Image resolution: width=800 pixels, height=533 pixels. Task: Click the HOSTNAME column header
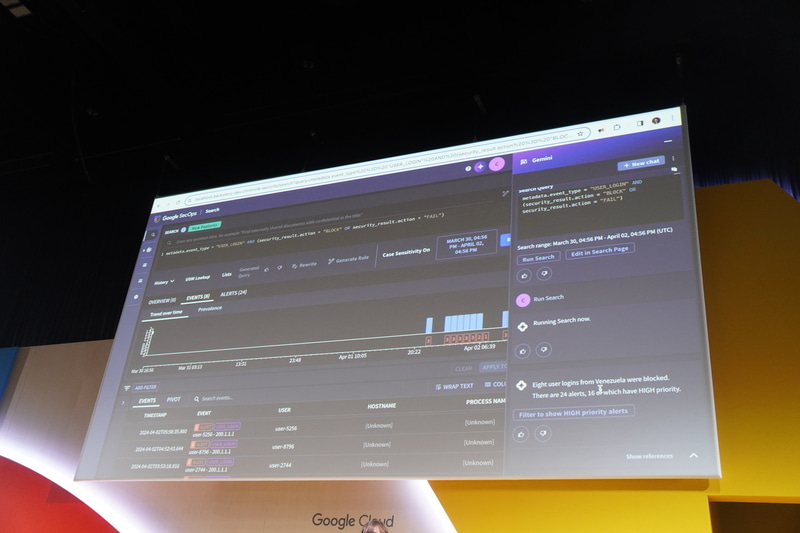(382, 406)
